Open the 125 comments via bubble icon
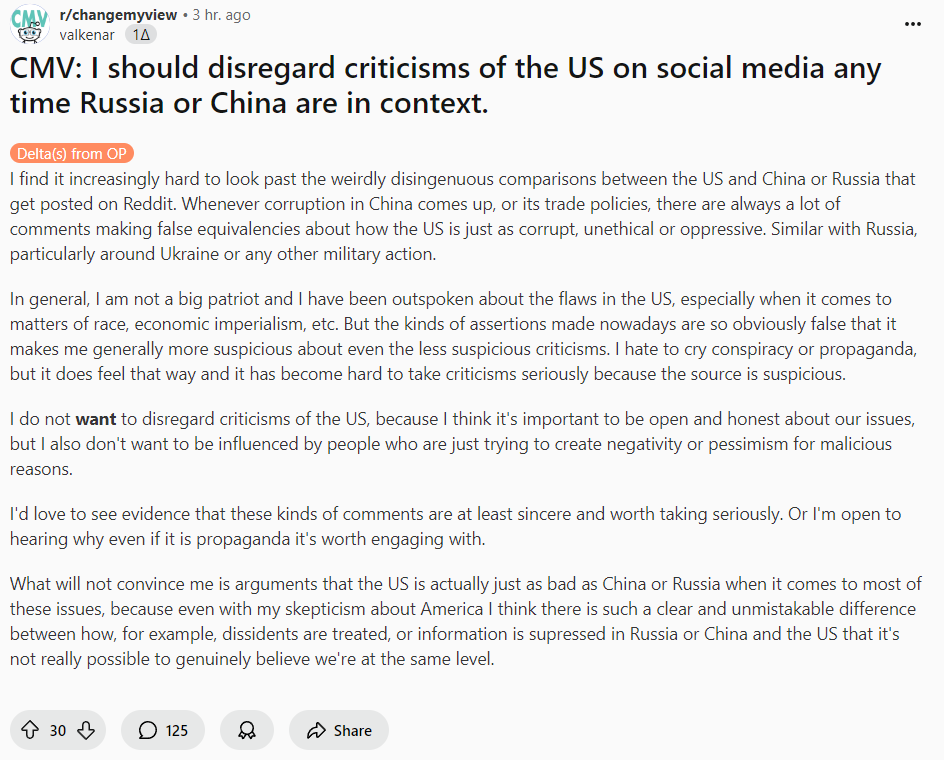Screen dimensions: 944x760 point(148,730)
